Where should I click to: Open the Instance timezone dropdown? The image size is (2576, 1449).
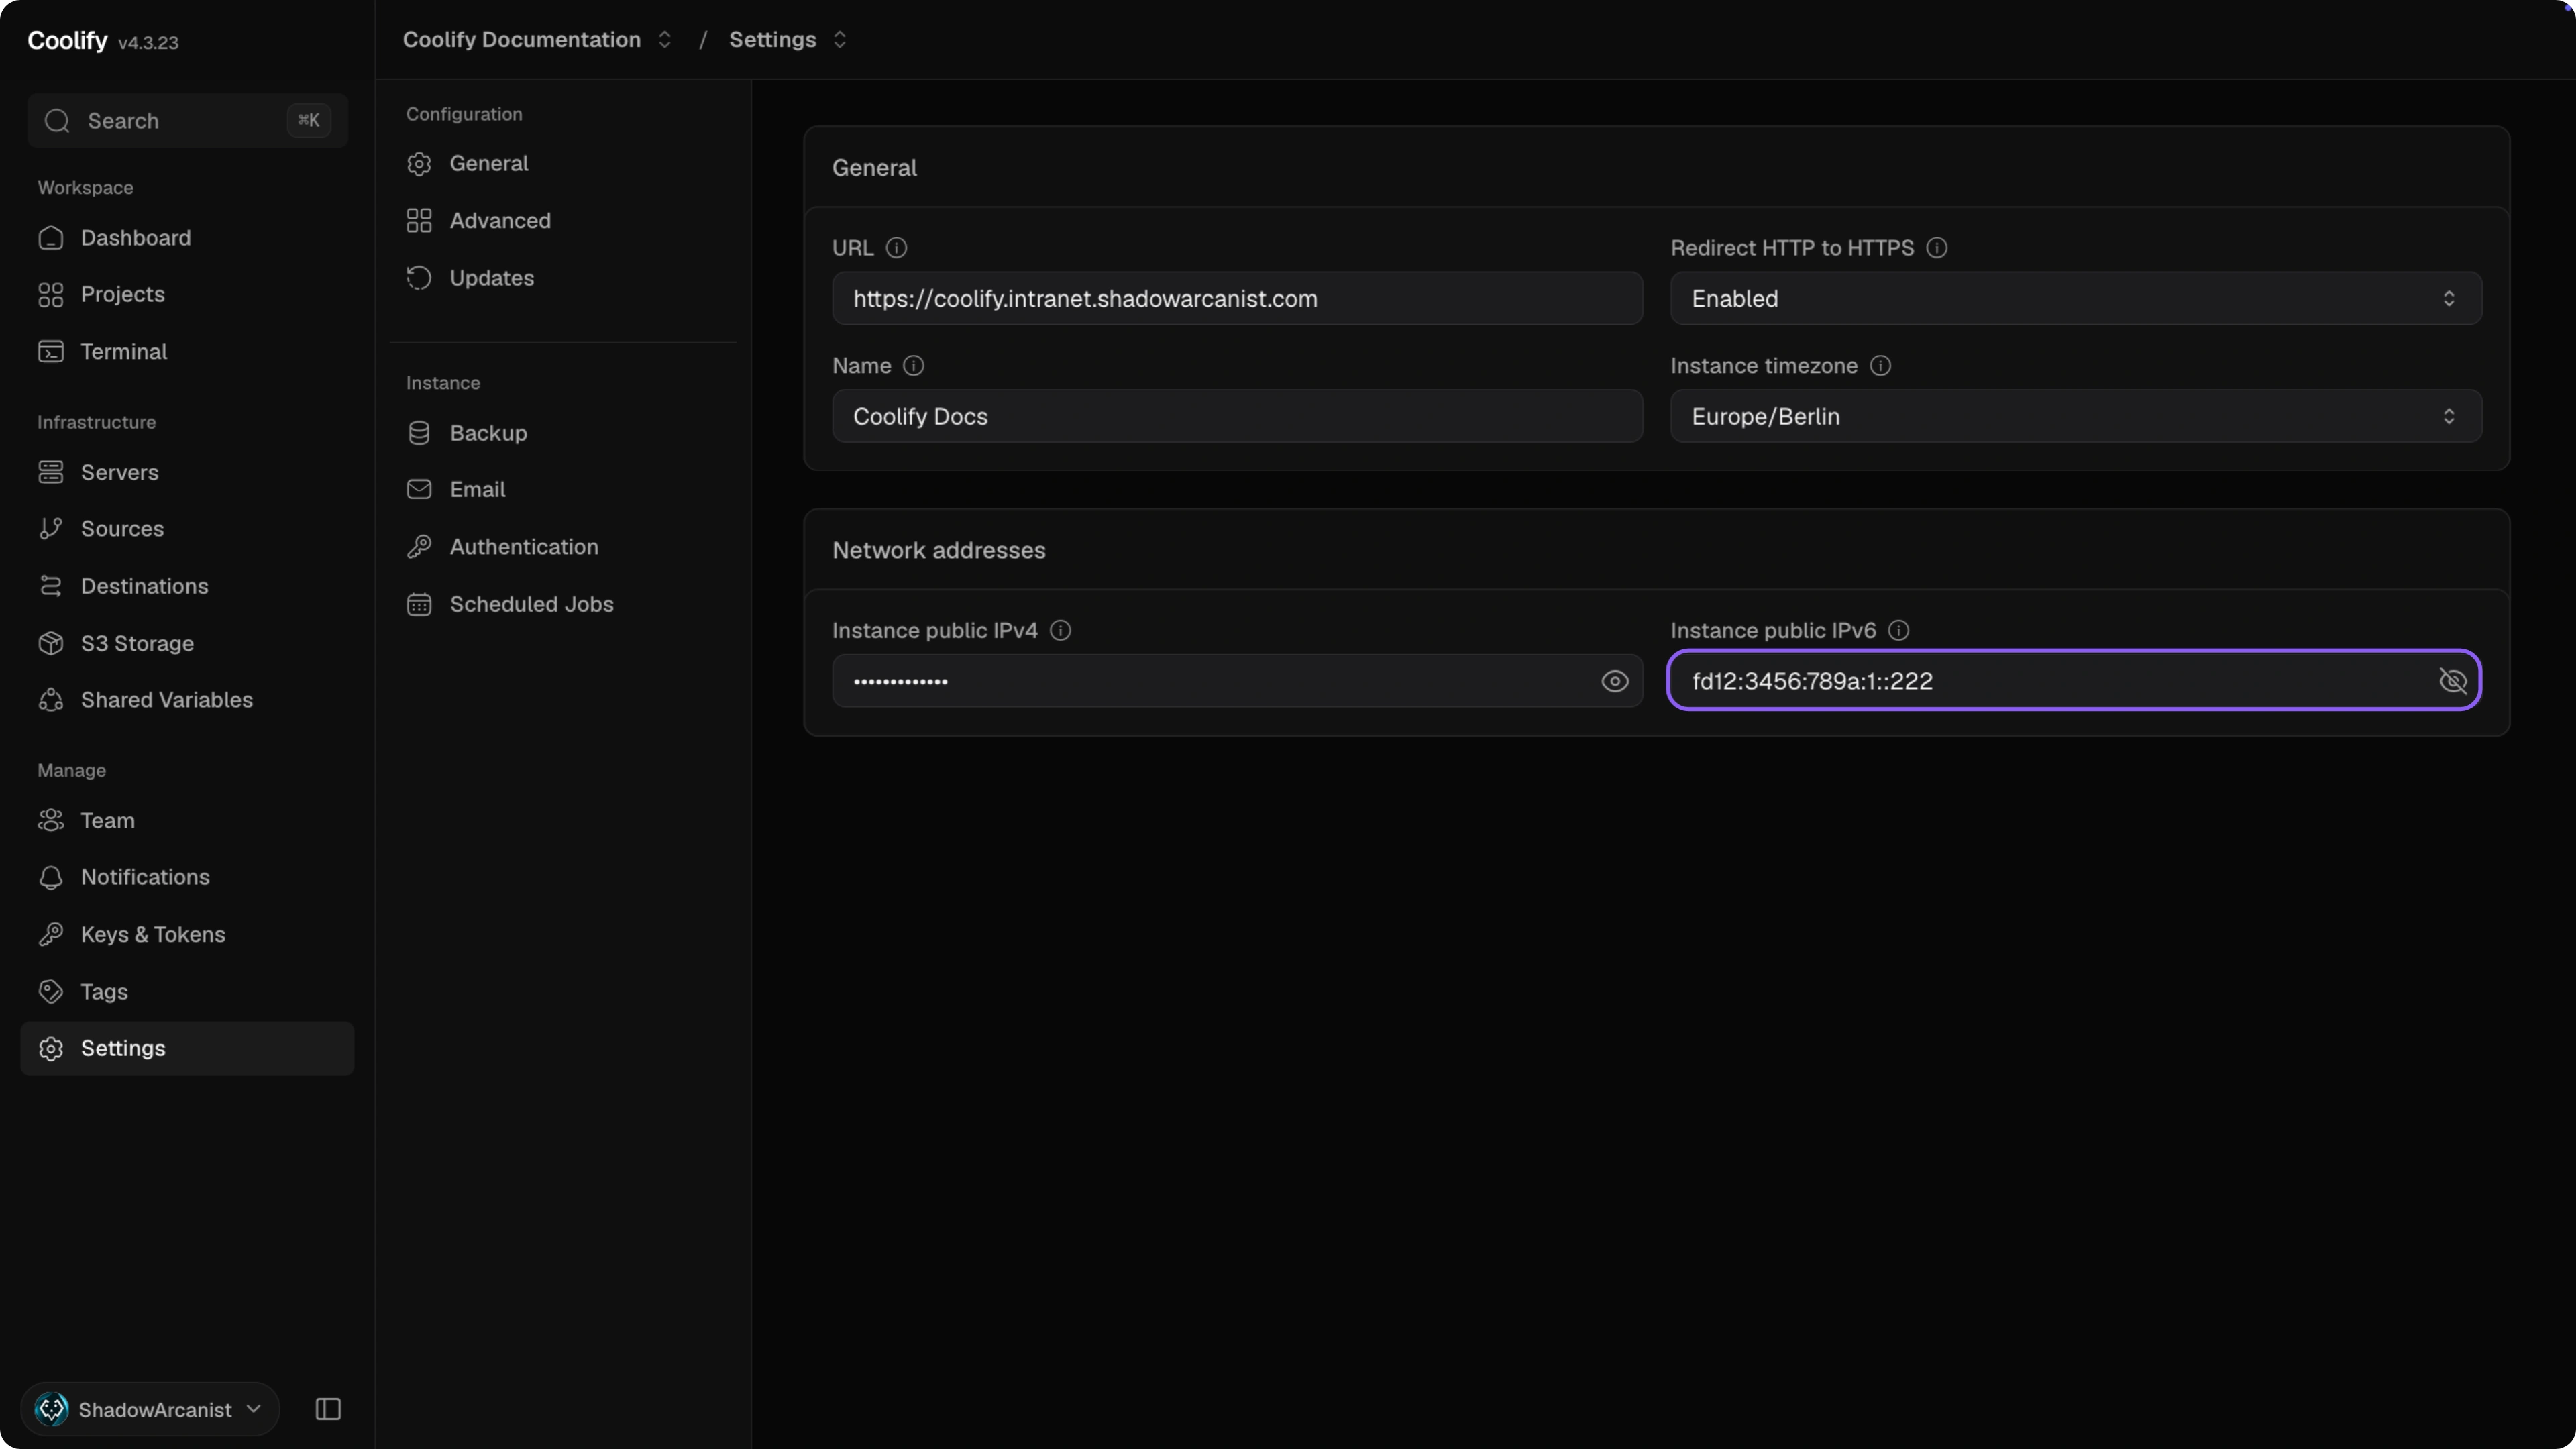[2076, 416]
